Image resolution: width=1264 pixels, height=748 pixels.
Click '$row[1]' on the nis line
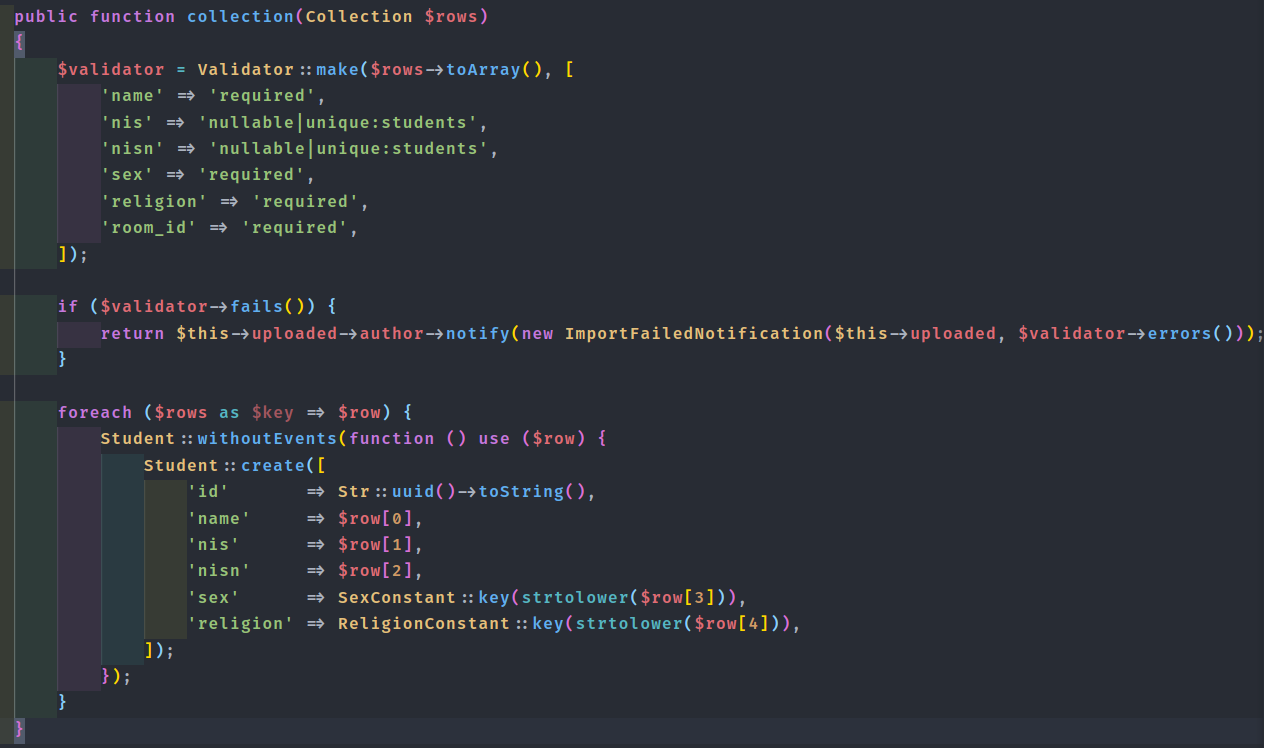click(375, 545)
